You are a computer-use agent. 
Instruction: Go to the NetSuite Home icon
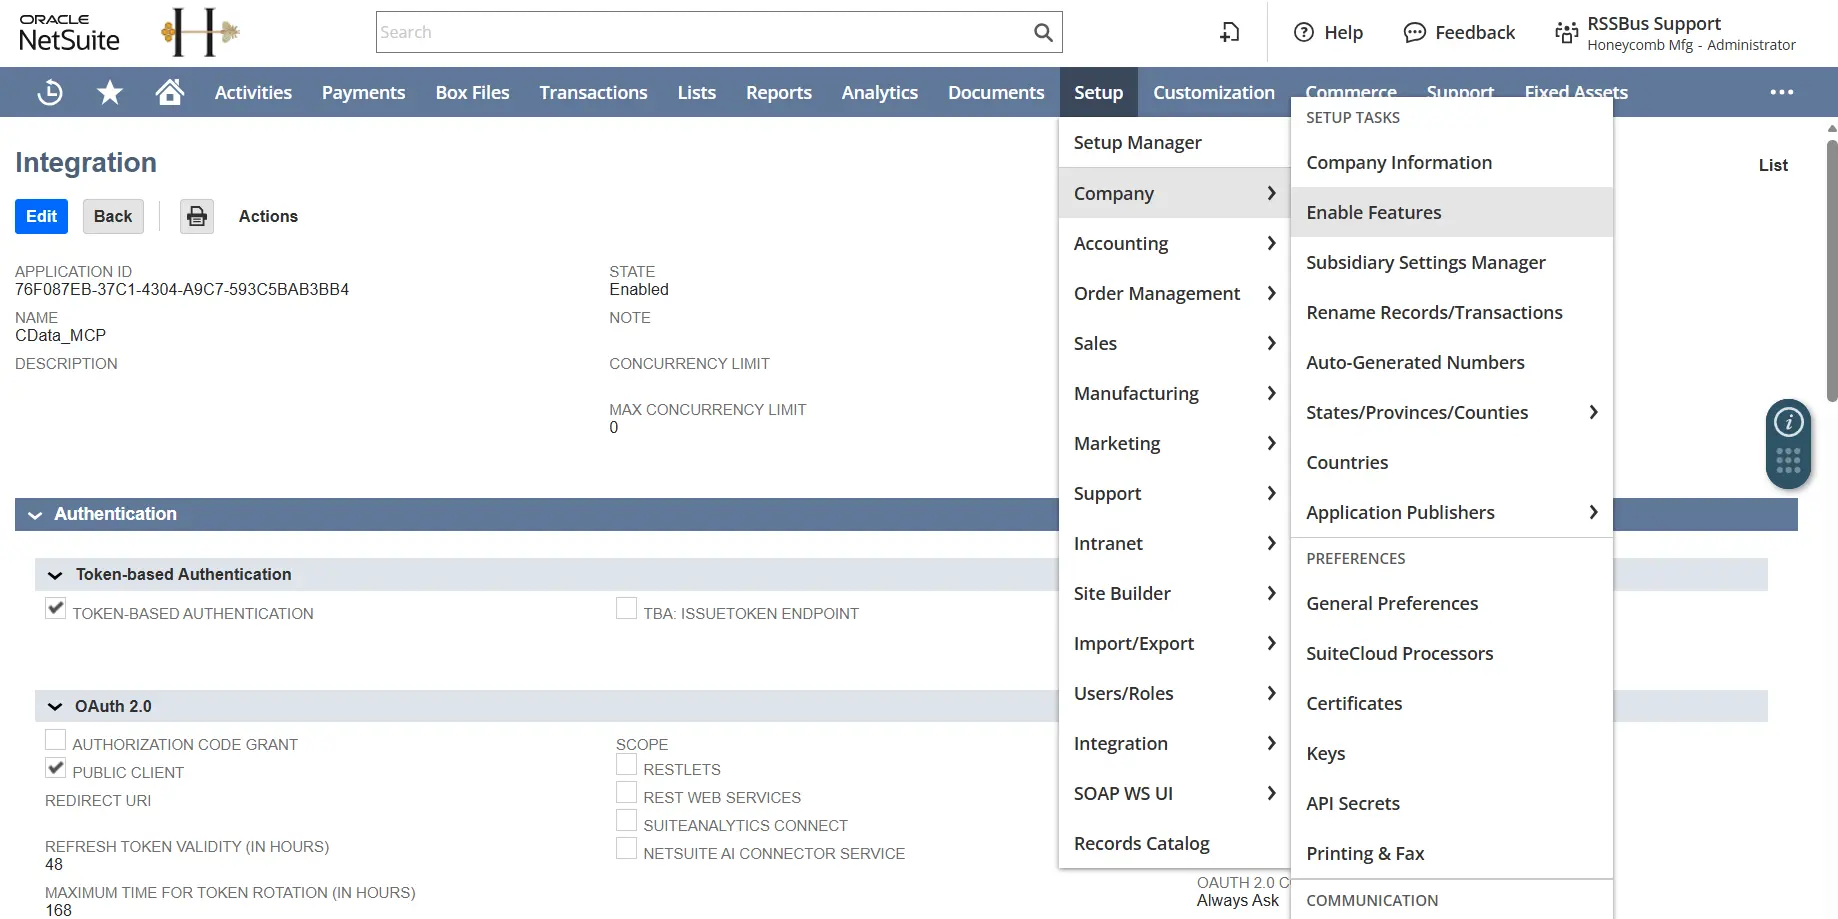(x=169, y=91)
